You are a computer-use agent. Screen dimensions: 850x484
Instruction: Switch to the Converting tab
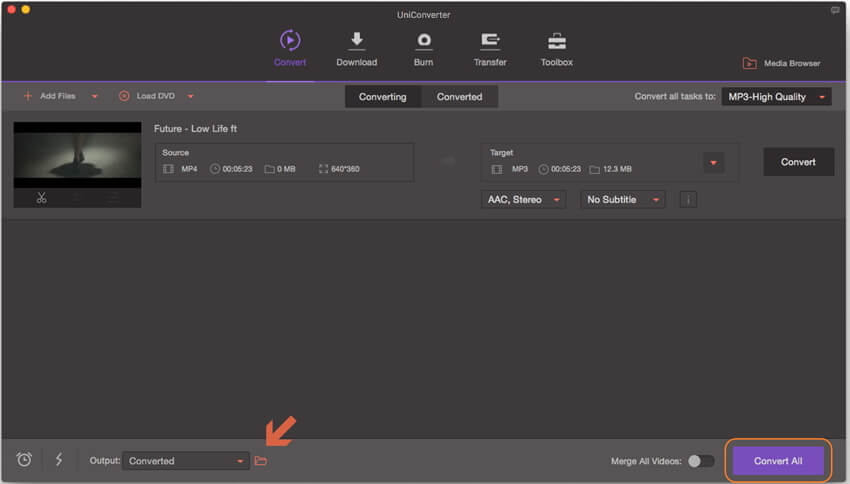(383, 96)
